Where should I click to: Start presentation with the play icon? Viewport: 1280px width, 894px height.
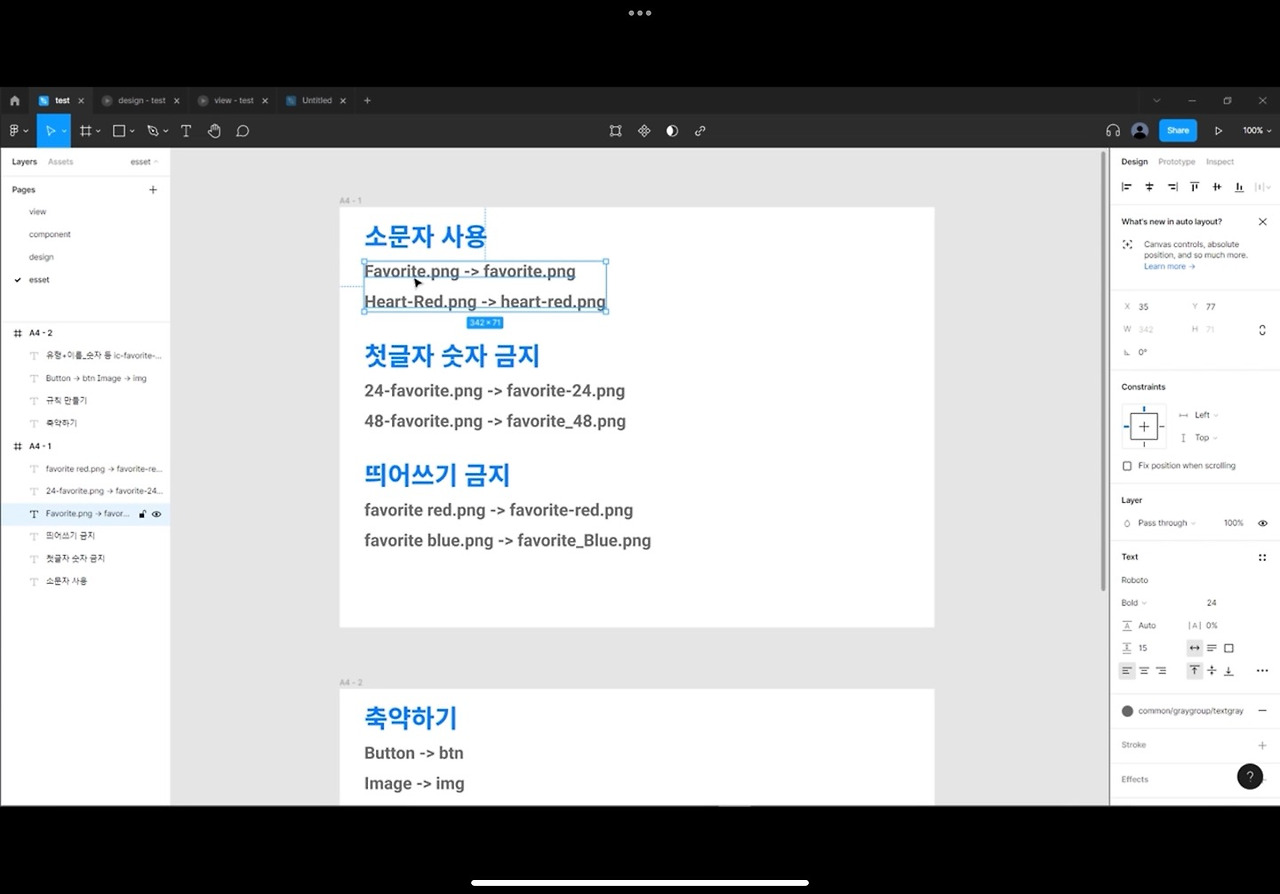point(1218,131)
